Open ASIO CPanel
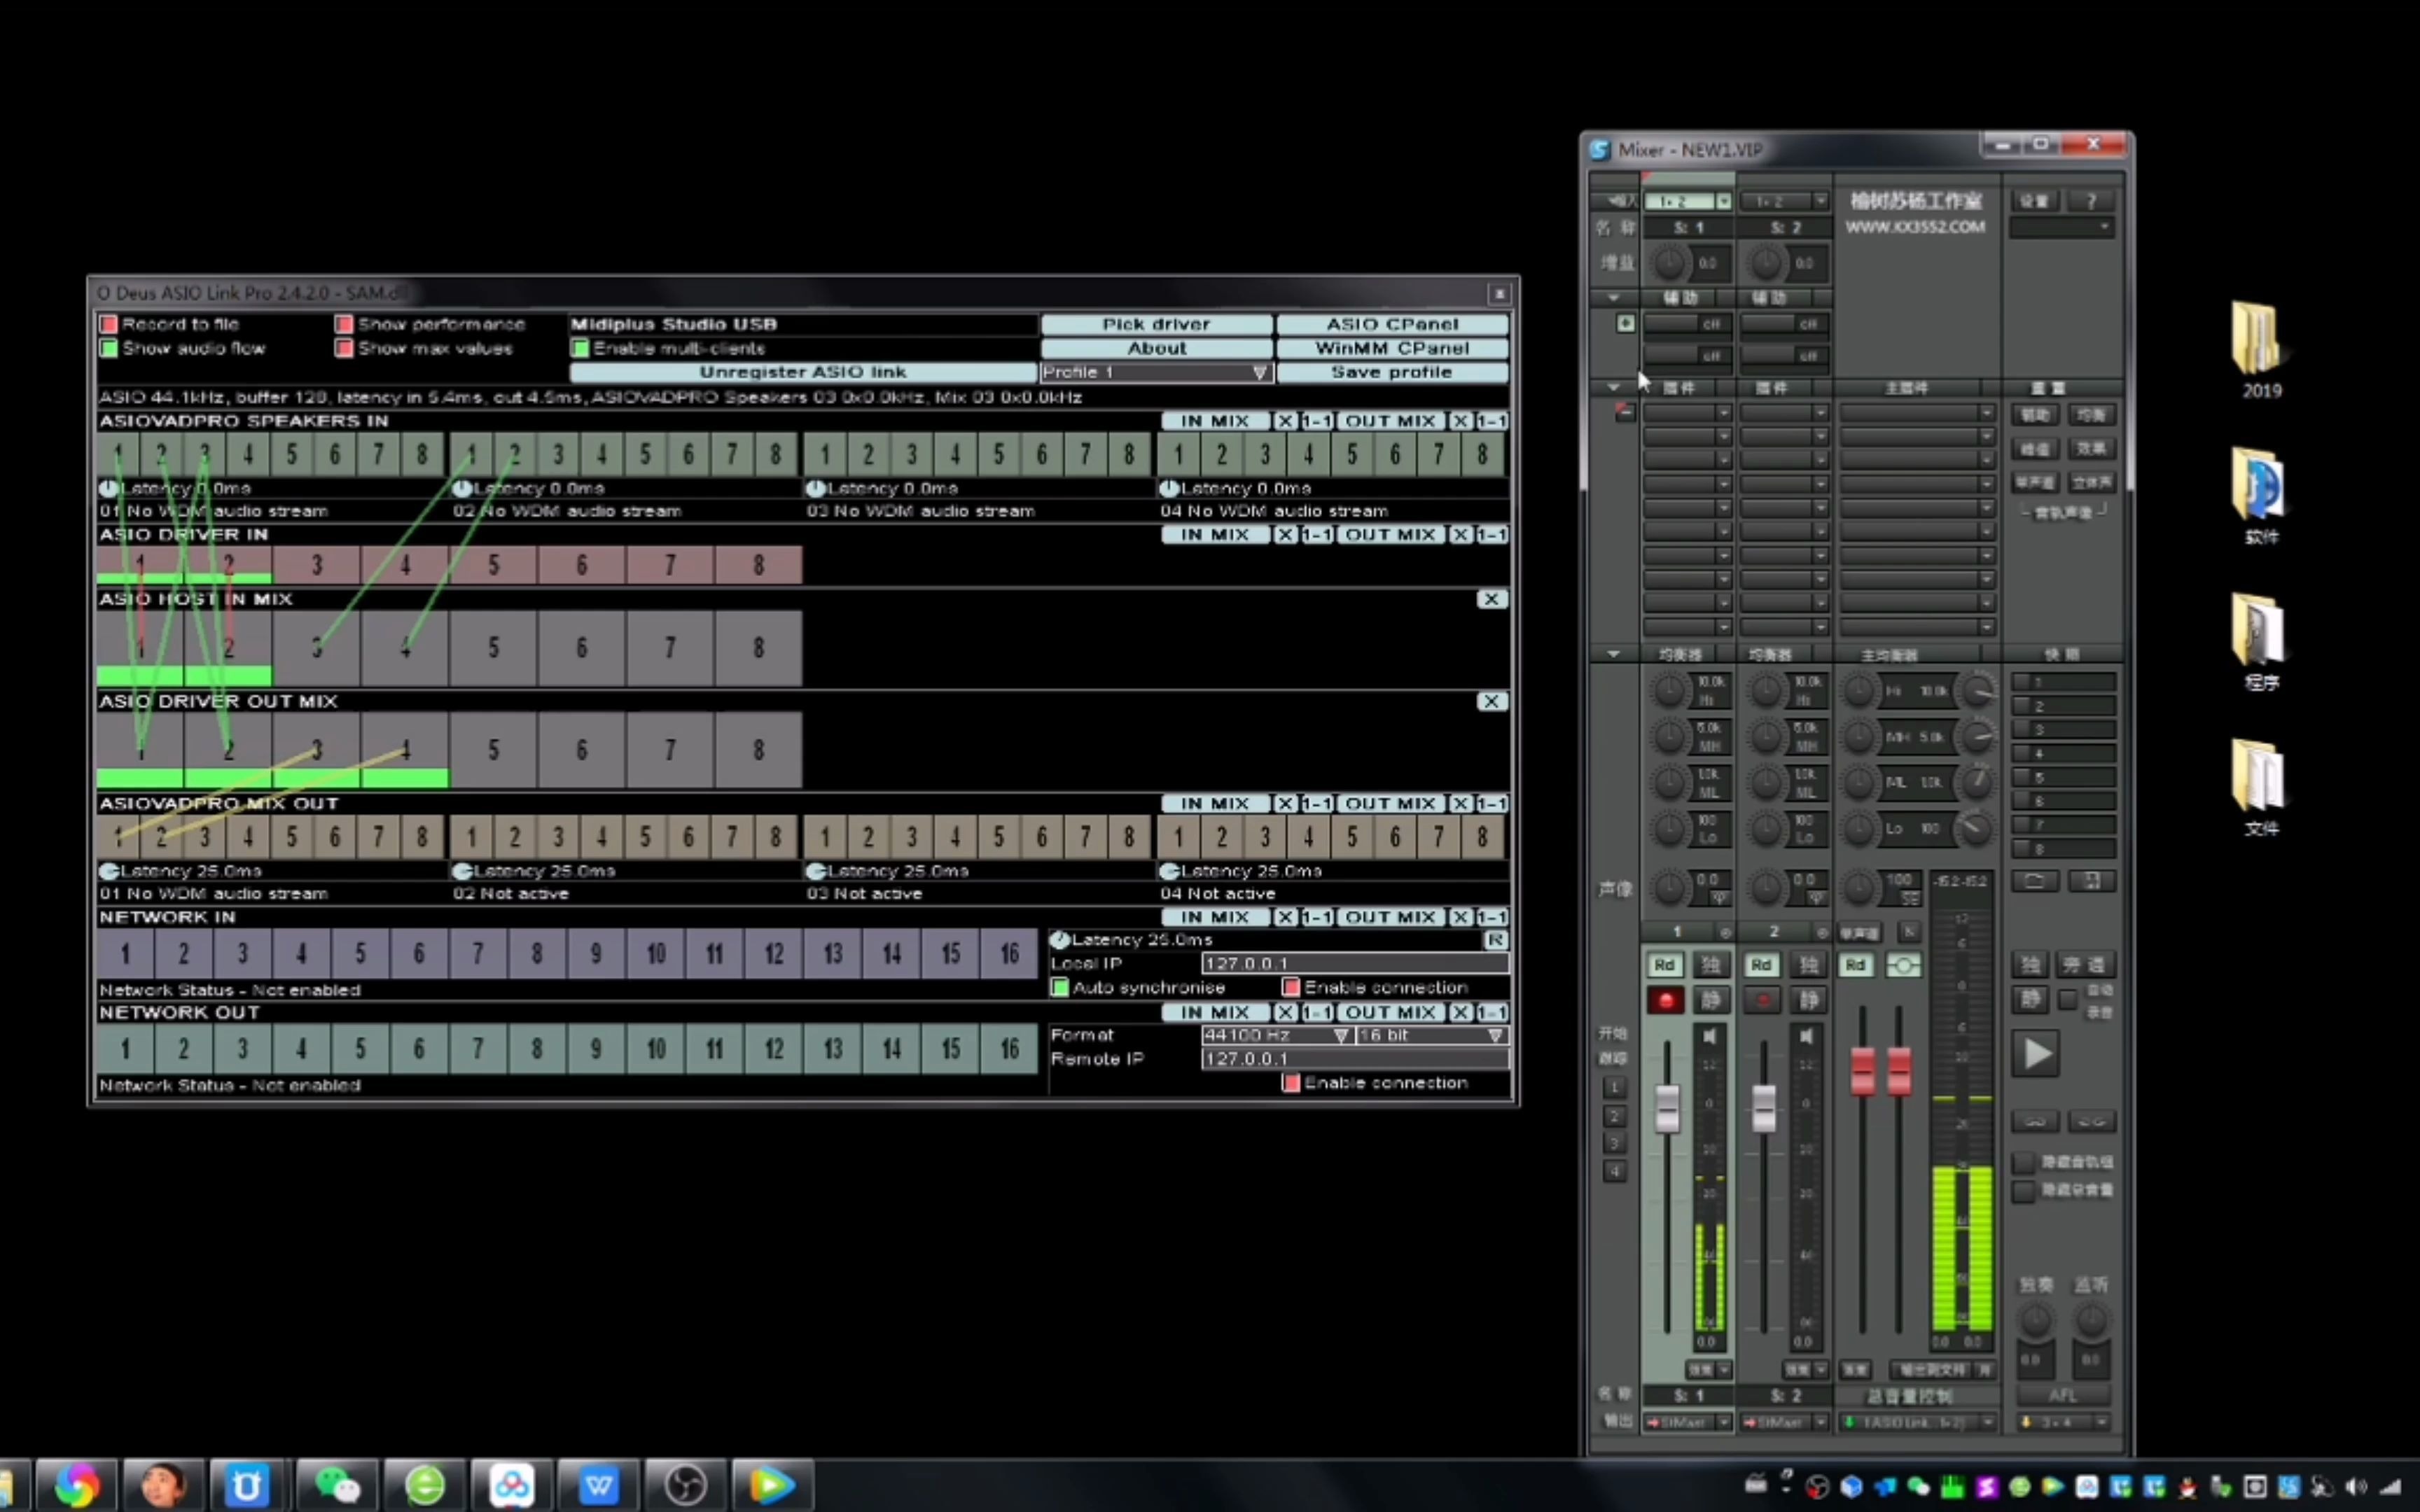Viewport: 2420px width, 1512px height. point(1392,324)
